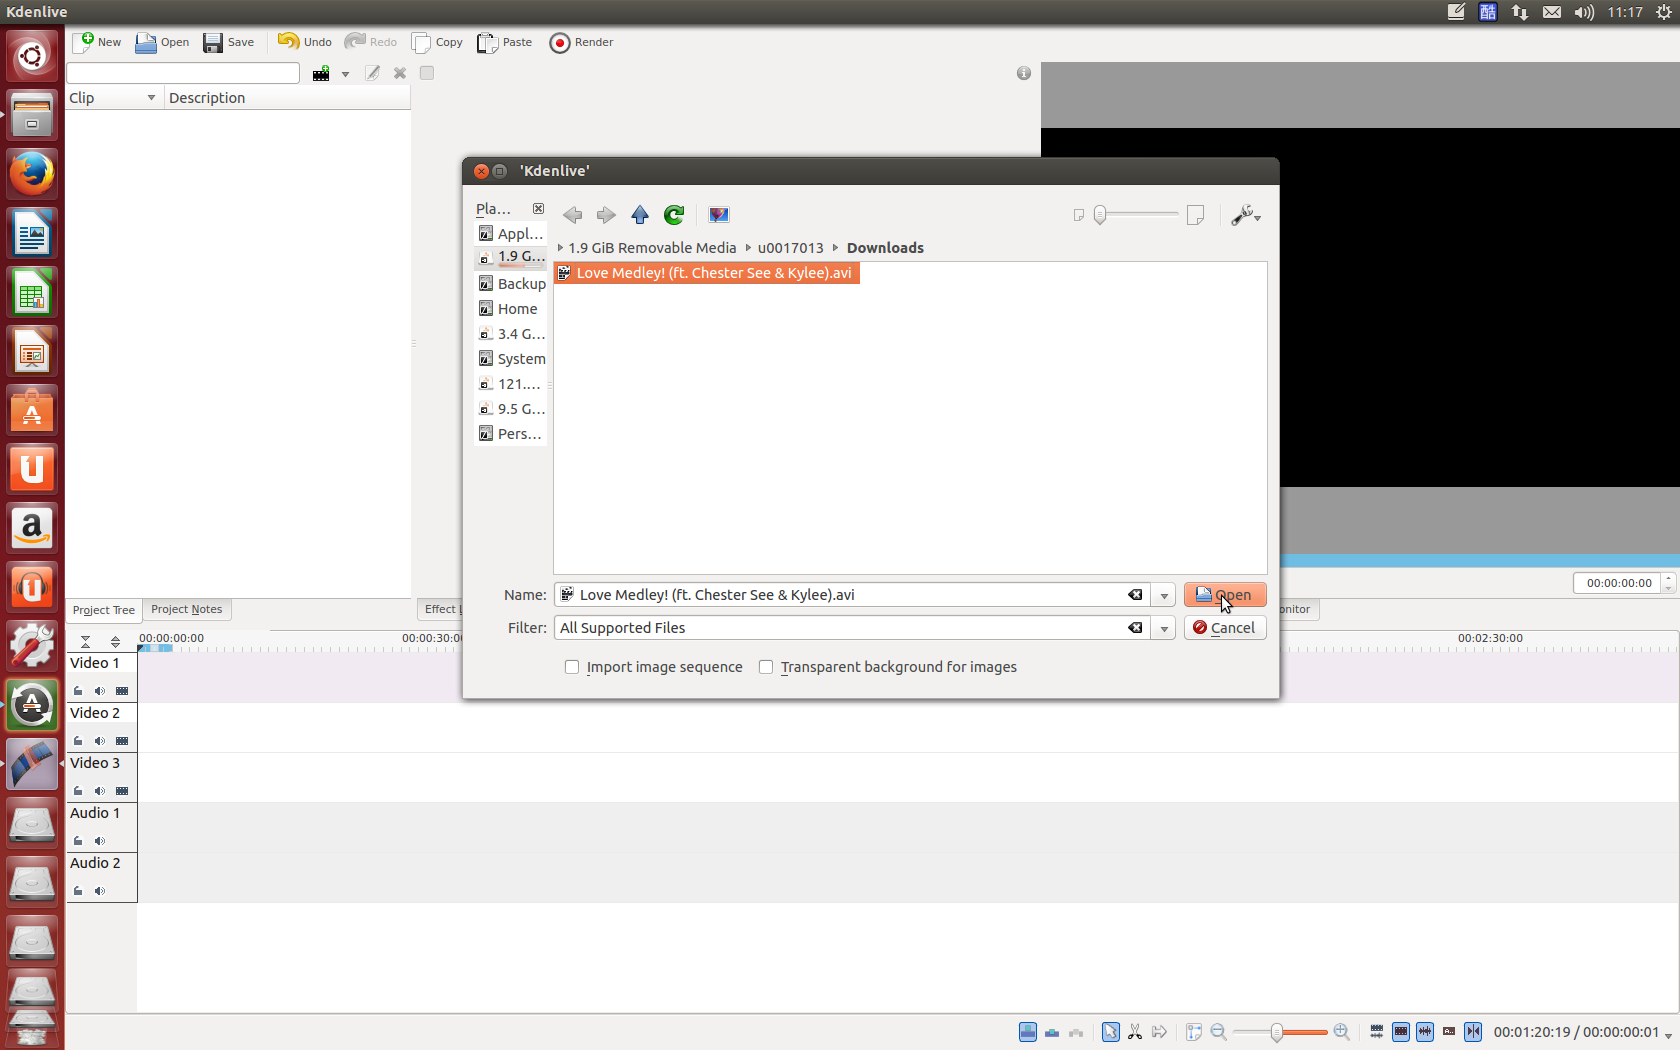Select System in Places panel
This screenshot has width=1680, height=1050.
(x=510, y=359)
